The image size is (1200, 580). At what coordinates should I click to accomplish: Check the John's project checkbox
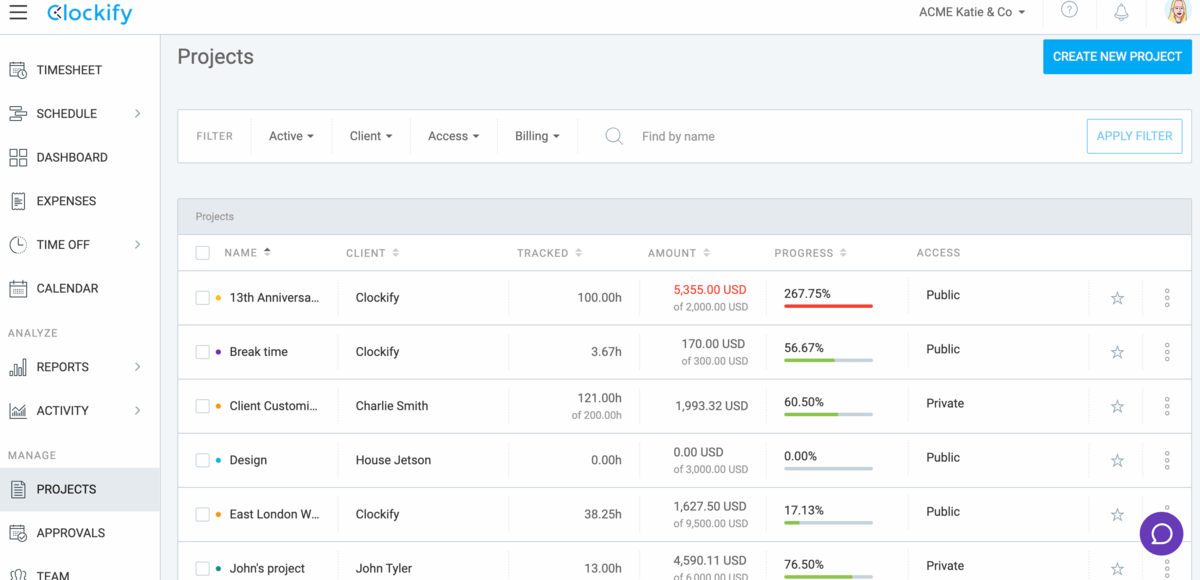[202, 568]
